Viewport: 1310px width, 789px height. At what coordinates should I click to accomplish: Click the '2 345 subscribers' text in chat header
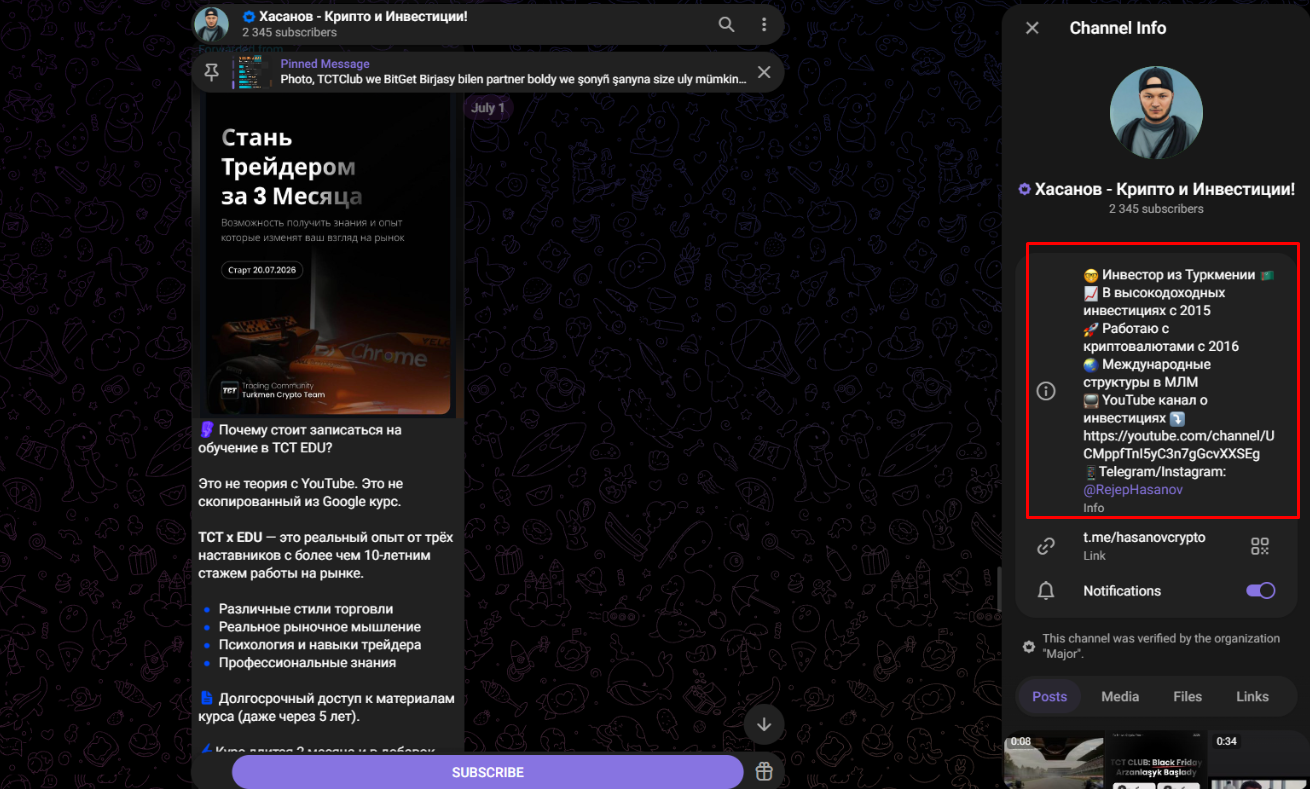(290, 33)
